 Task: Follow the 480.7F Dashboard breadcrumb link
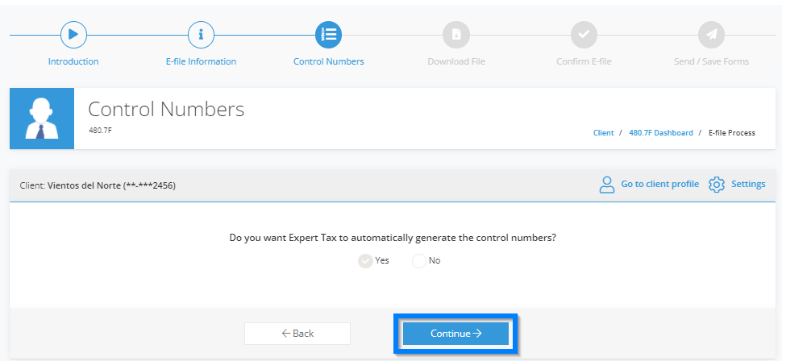click(x=661, y=133)
